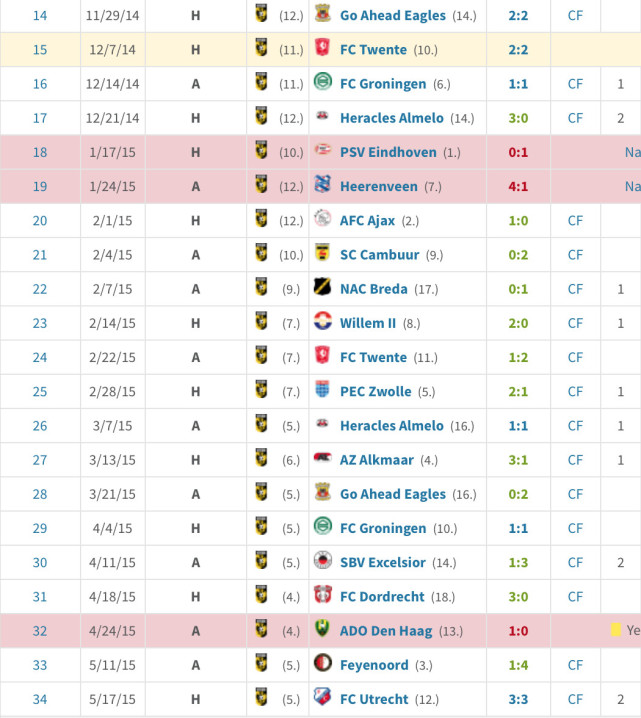Click the AZ Alkmaar club logo
The width and height of the screenshot is (641, 718).
click(x=322, y=460)
